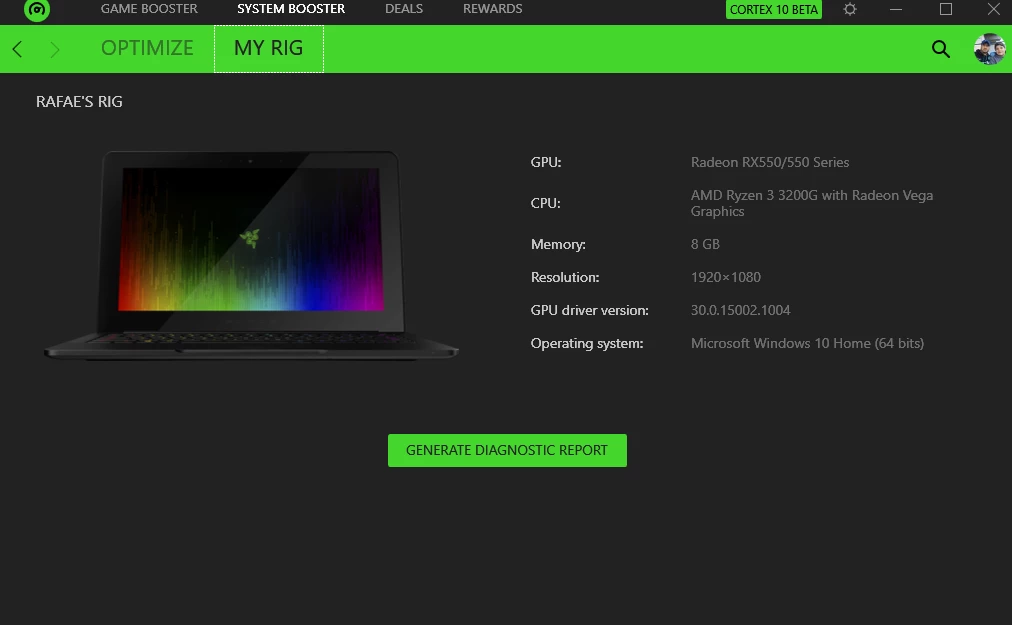Click the GPU: label

(x=546, y=163)
